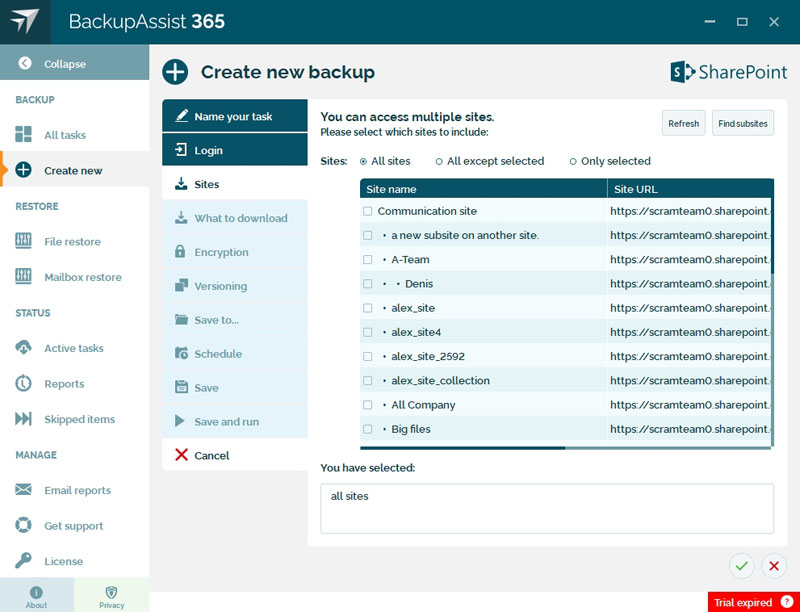Tick the All Company checkbox
The image size is (800, 612).
coord(367,405)
